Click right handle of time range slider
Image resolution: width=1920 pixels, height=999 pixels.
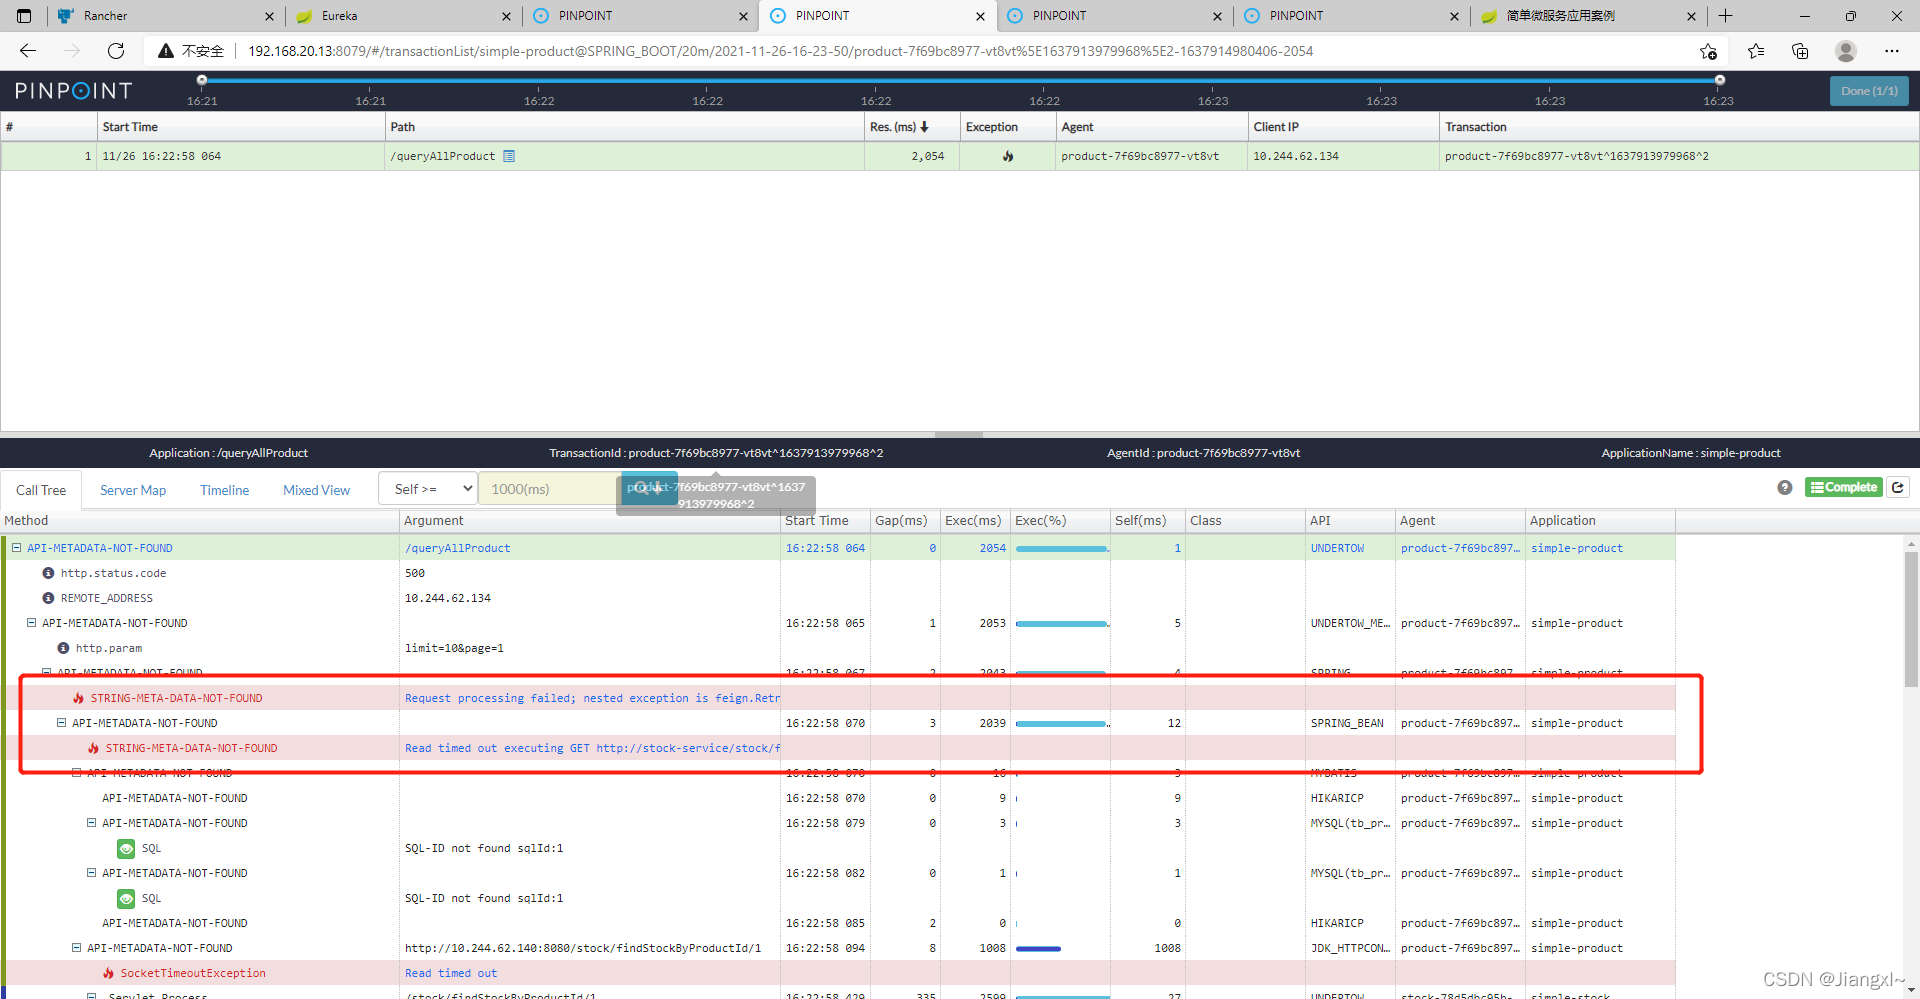click(x=1719, y=79)
